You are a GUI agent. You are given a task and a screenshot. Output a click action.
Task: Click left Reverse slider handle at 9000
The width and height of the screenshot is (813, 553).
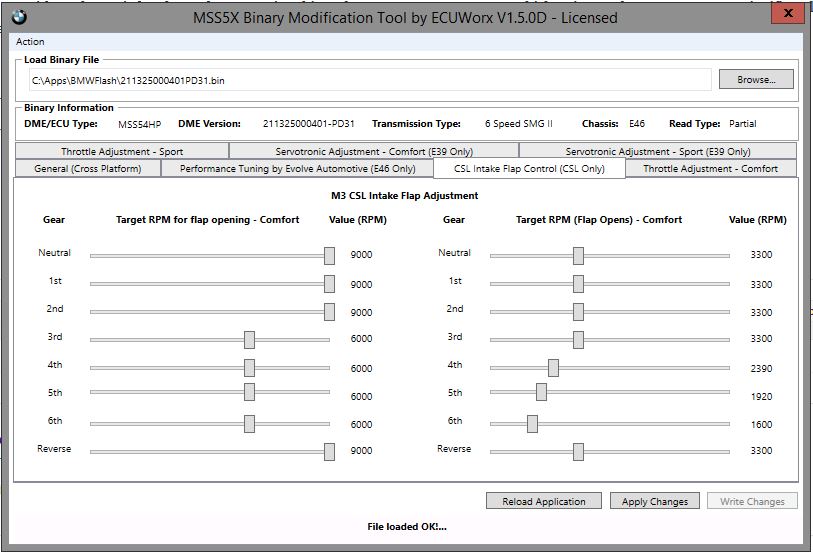(x=329, y=451)
